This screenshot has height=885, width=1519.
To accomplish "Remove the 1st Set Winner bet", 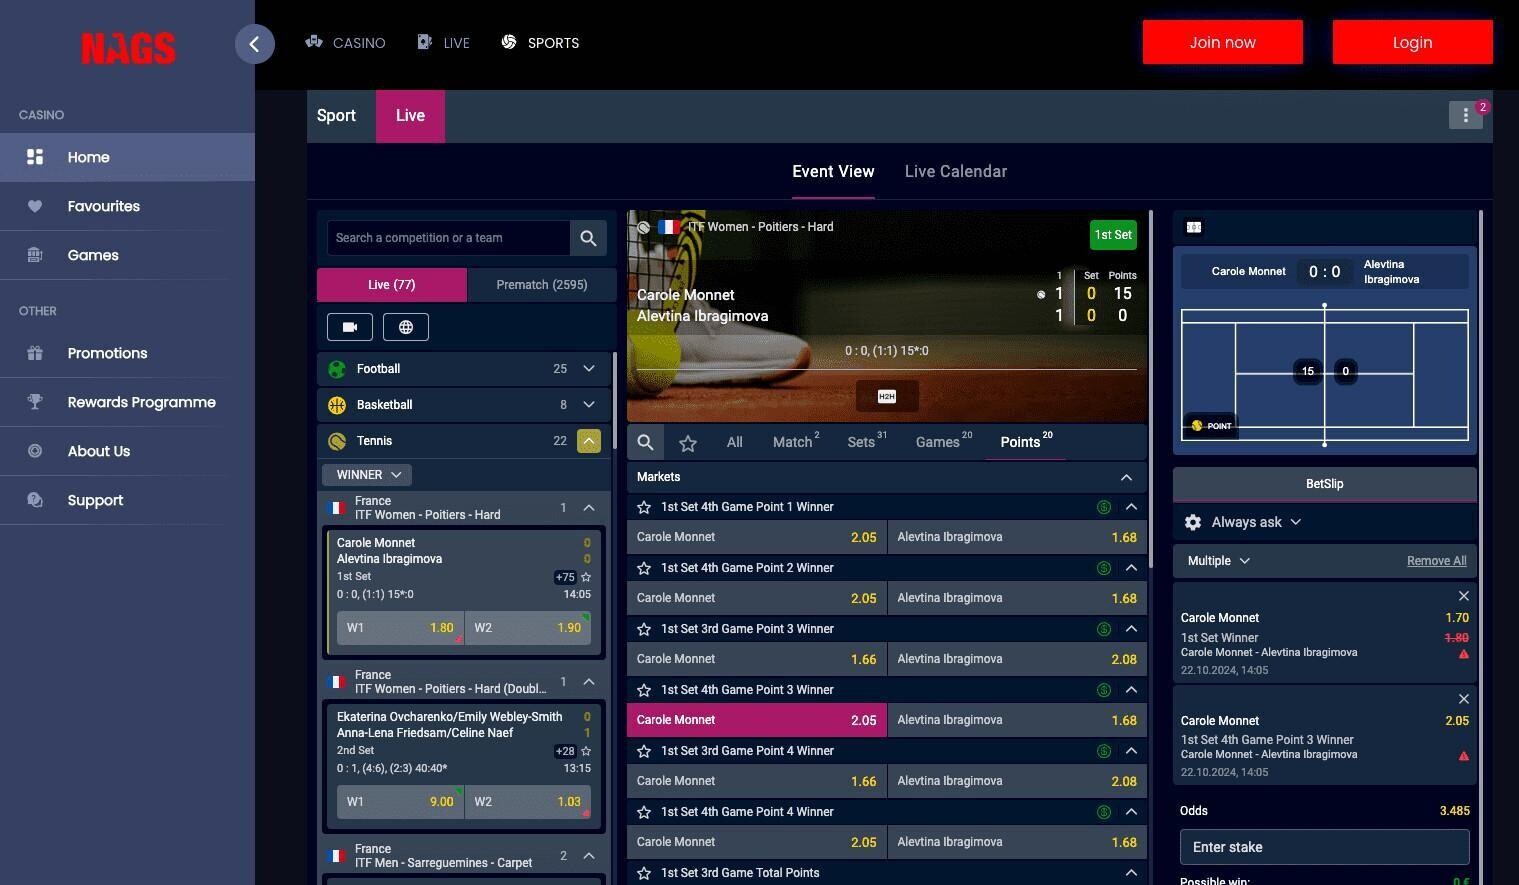I will point(1464,596).
